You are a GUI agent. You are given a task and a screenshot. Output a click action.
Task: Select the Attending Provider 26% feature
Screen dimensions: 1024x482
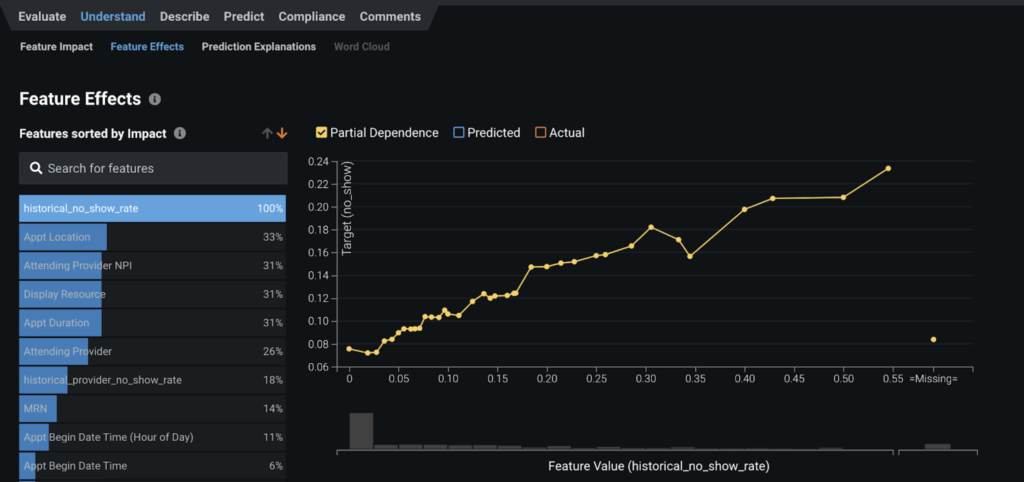point(152,351)
